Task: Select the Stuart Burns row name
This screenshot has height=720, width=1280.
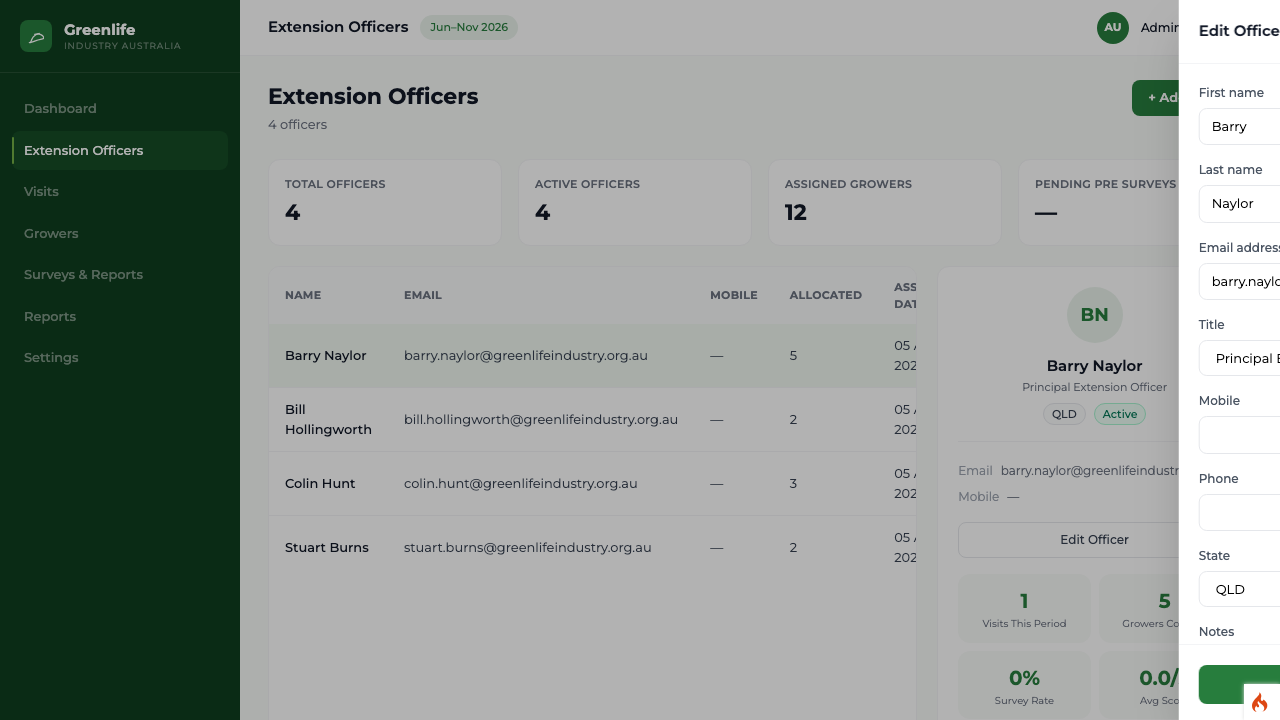Action: [x=326, y=547]
